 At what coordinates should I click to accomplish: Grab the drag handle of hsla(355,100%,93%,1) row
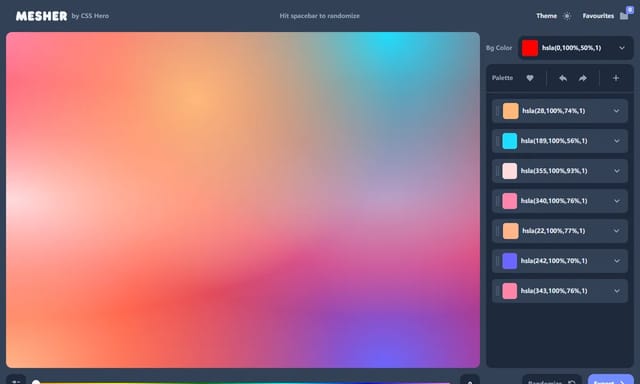click(x=497, y=171)
